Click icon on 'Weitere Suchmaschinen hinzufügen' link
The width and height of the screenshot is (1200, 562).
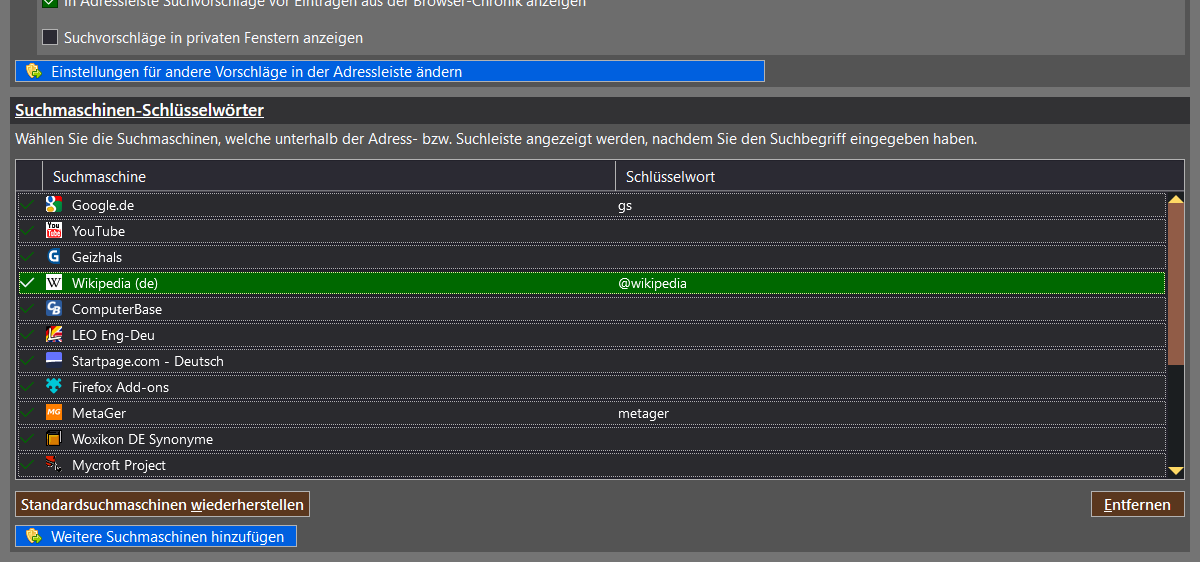(33, 537)
